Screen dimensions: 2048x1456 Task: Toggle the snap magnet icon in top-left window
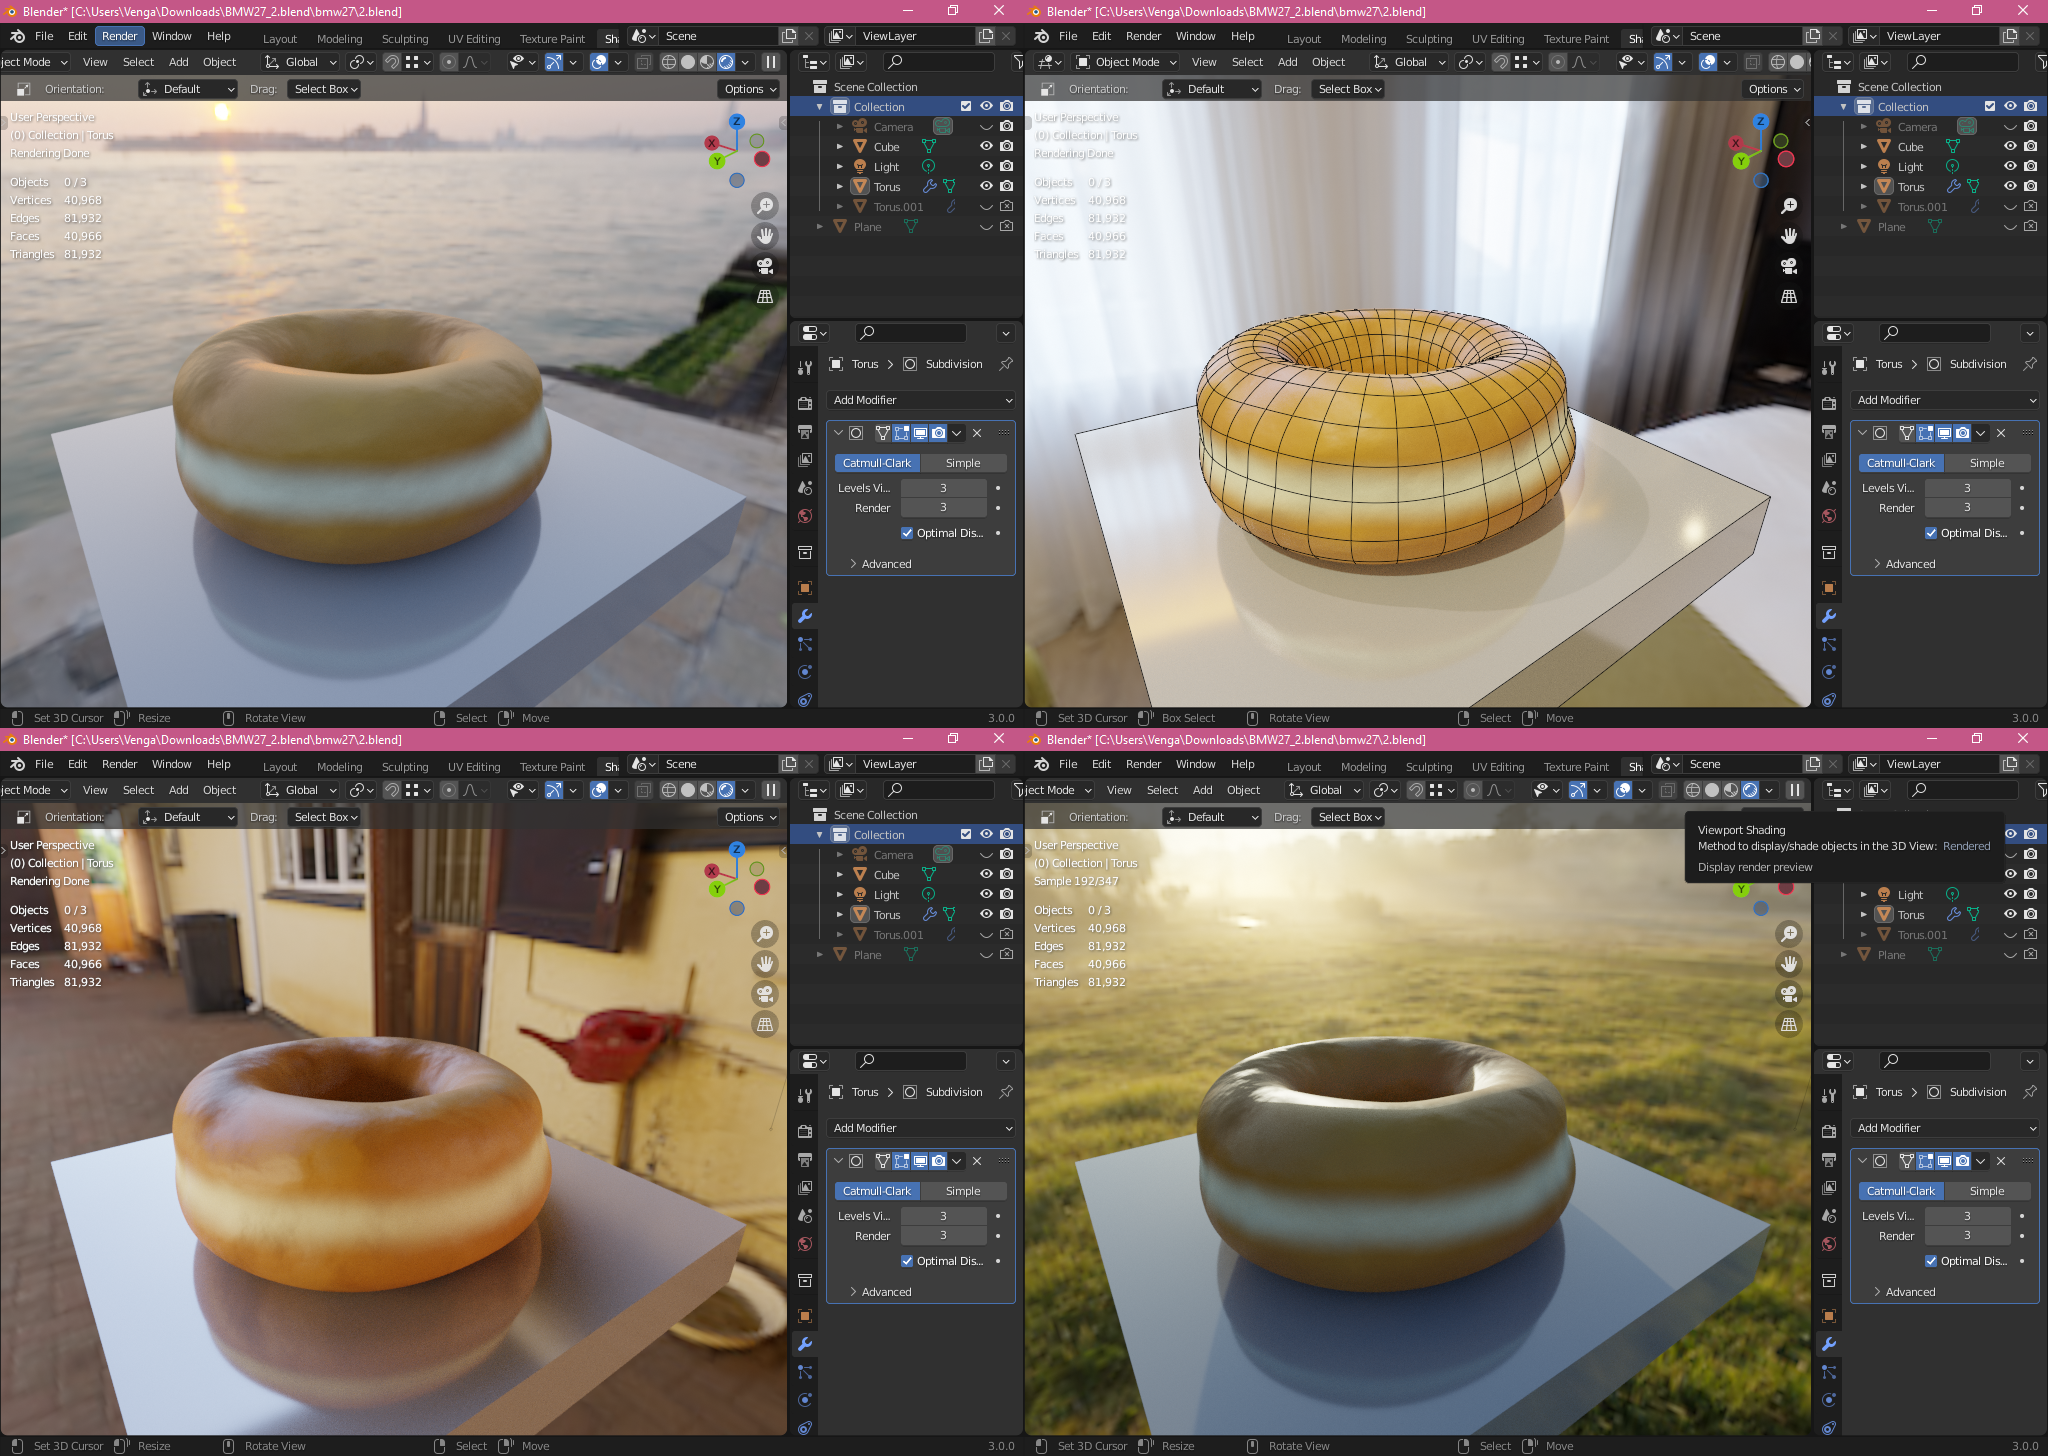pos(392,62)
